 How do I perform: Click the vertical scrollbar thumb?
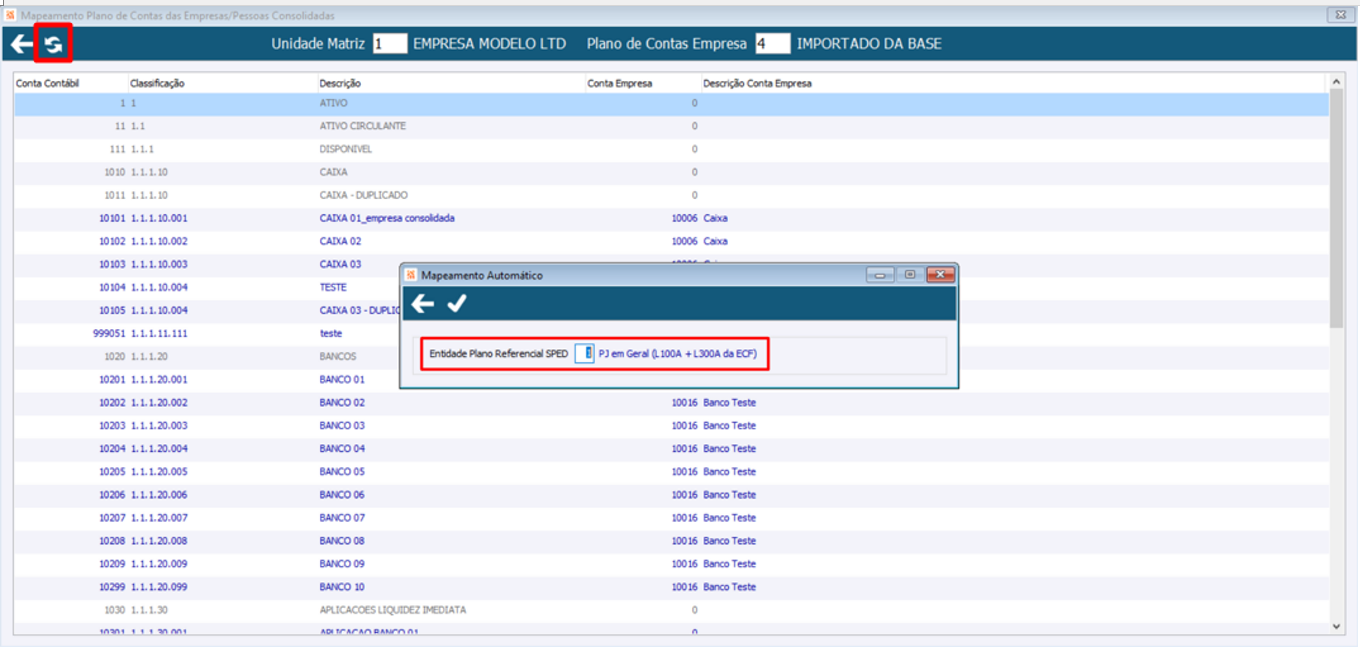[1337, 208]
